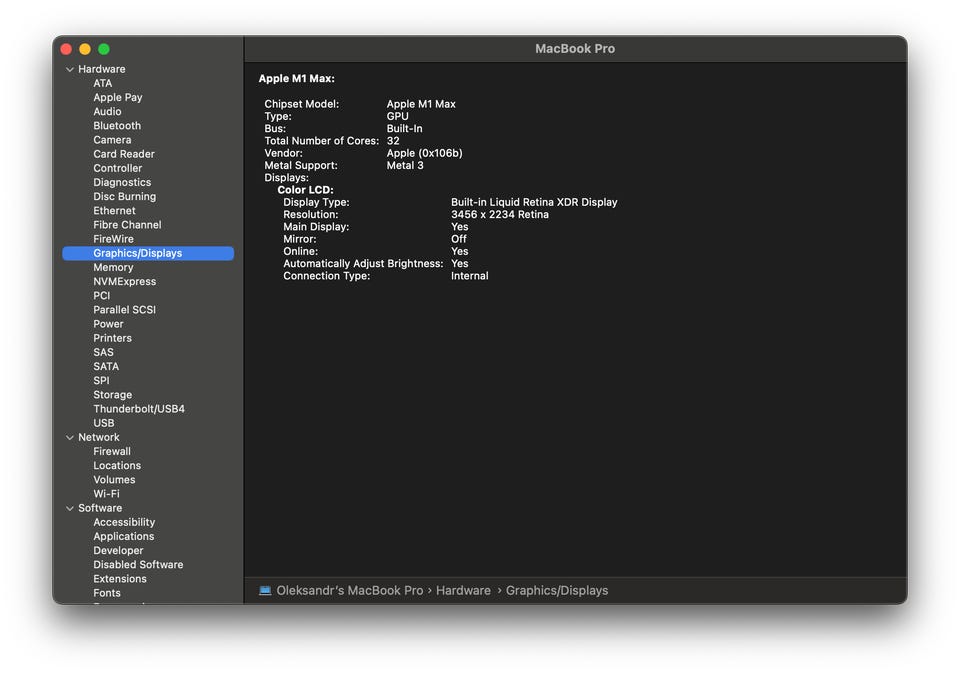Select NVMExpress in the sidebar
Screen dimensions: 960x674
click(124, 282)
